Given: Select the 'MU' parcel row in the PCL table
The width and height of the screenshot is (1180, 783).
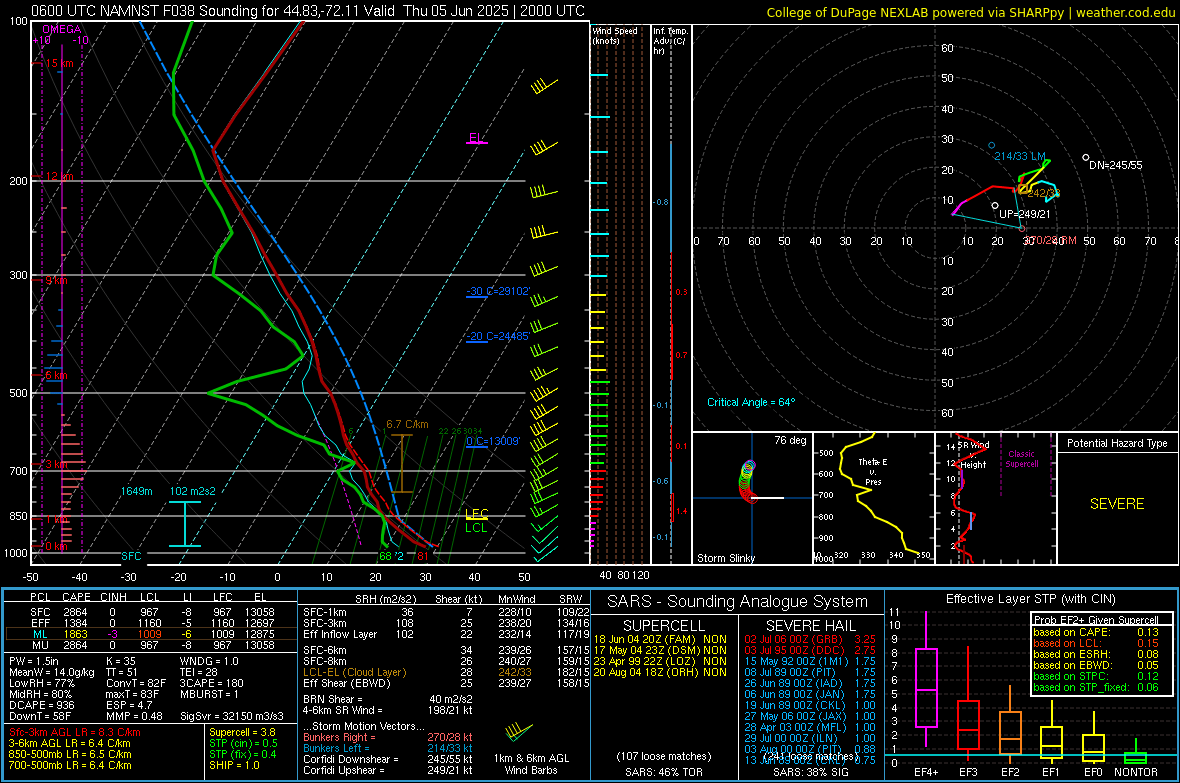Looking at the screenshot, I should point(151,644).
